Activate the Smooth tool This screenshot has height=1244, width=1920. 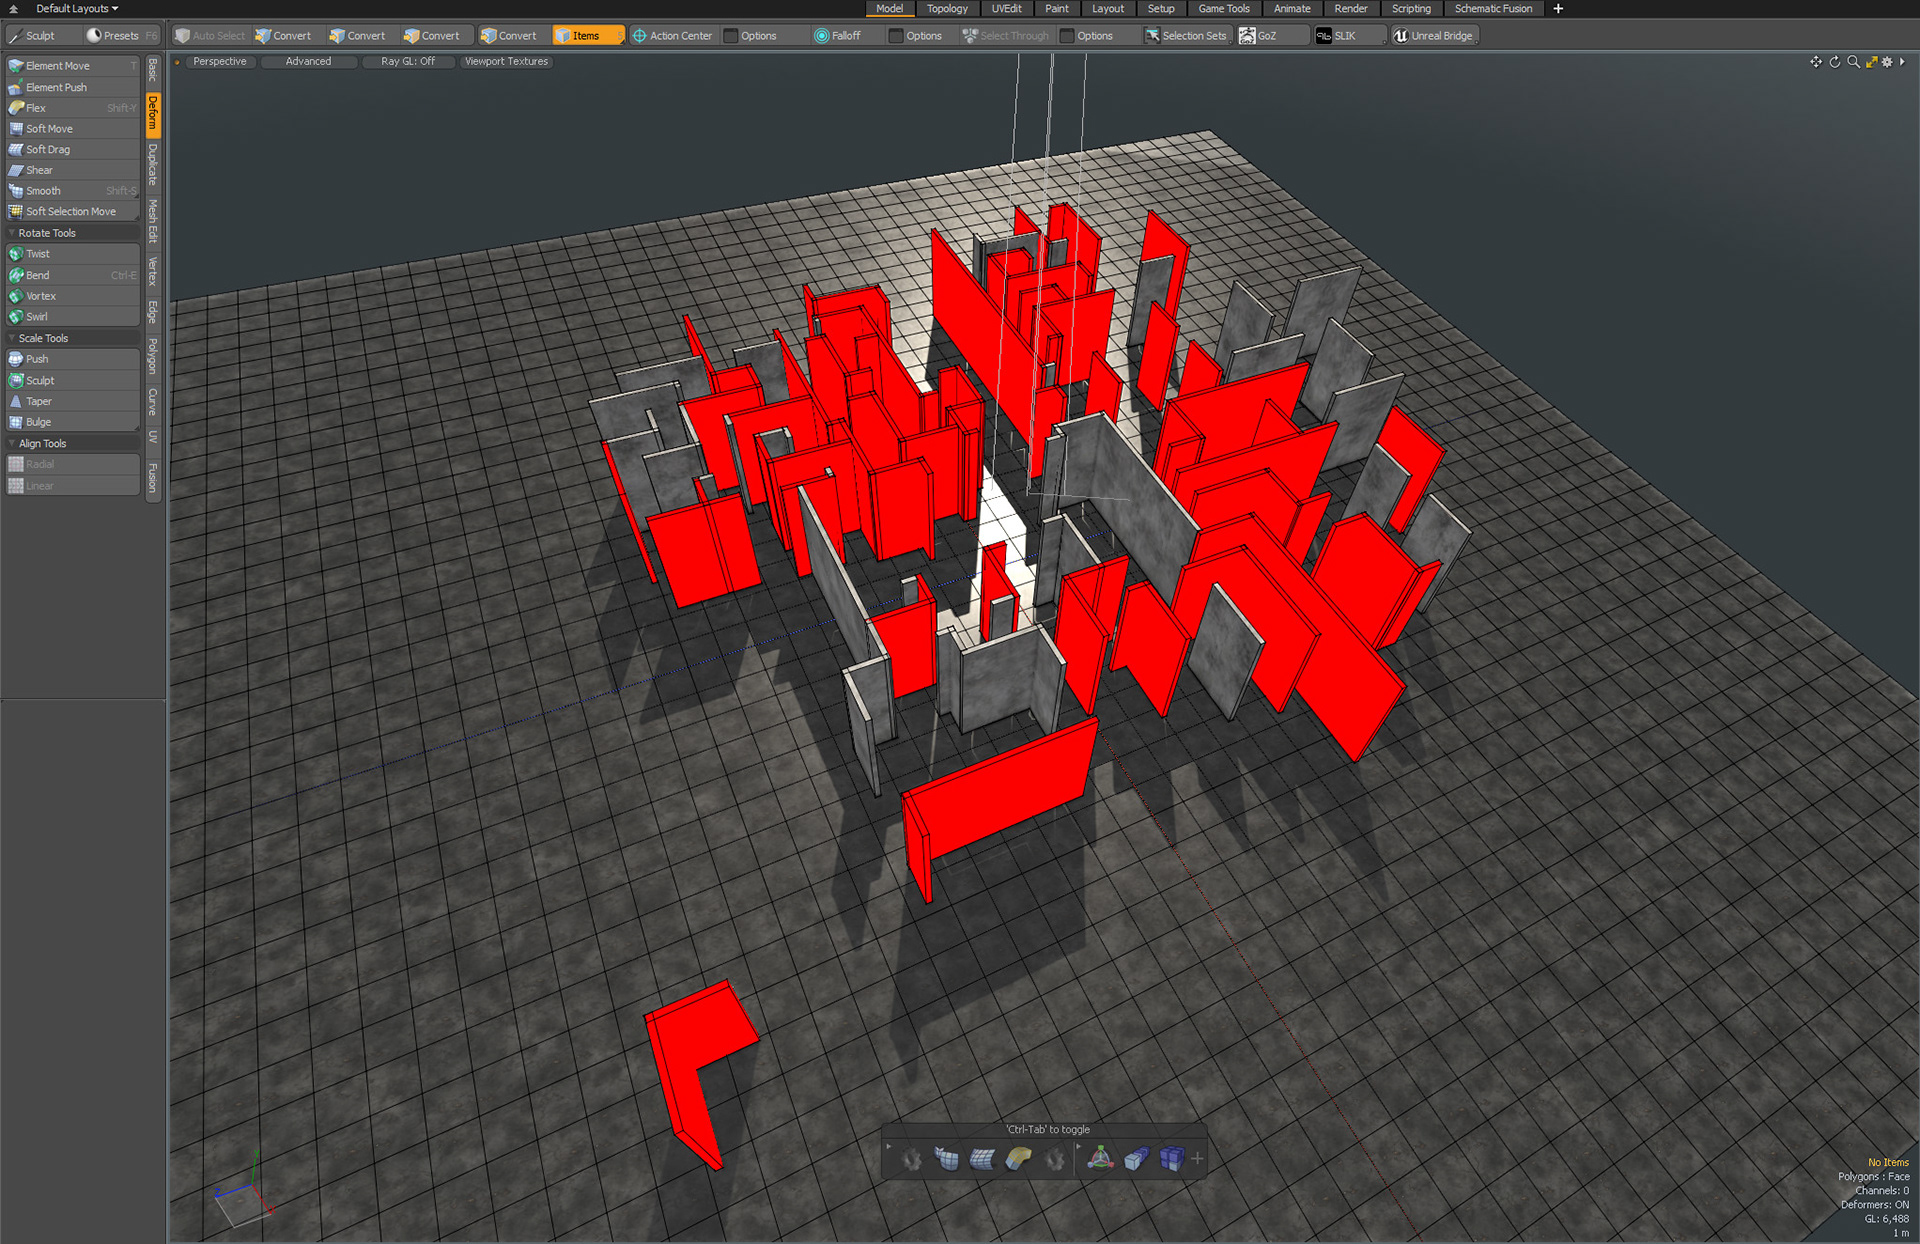pyautogui.click(x=72, y=191)
